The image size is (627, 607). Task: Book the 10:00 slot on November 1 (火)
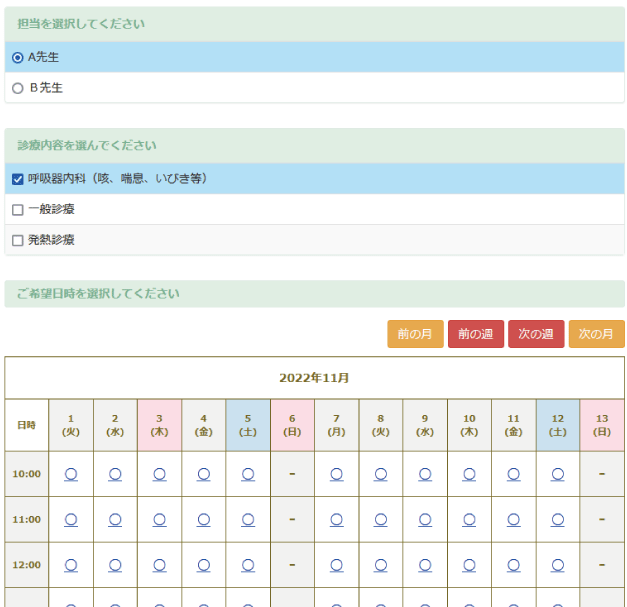(71, 474)
